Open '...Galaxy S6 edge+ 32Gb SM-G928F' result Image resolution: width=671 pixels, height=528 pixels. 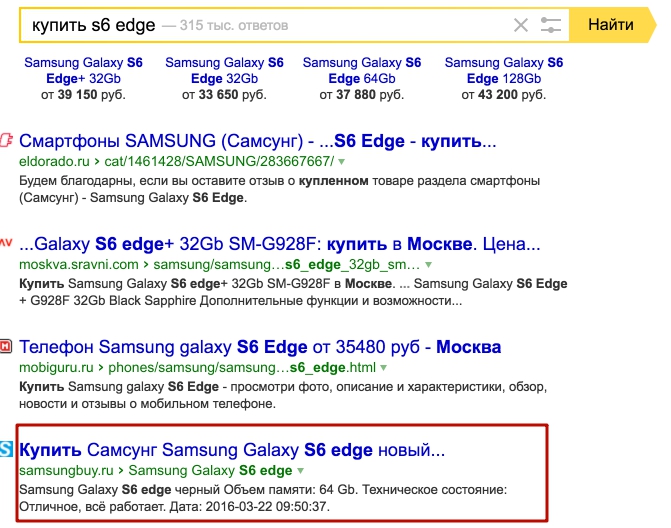pos(280,243)
